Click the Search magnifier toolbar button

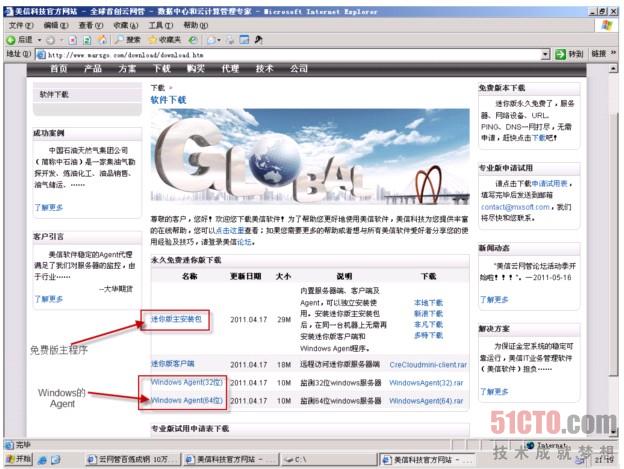pyautogui.click(x=127, y=40)
